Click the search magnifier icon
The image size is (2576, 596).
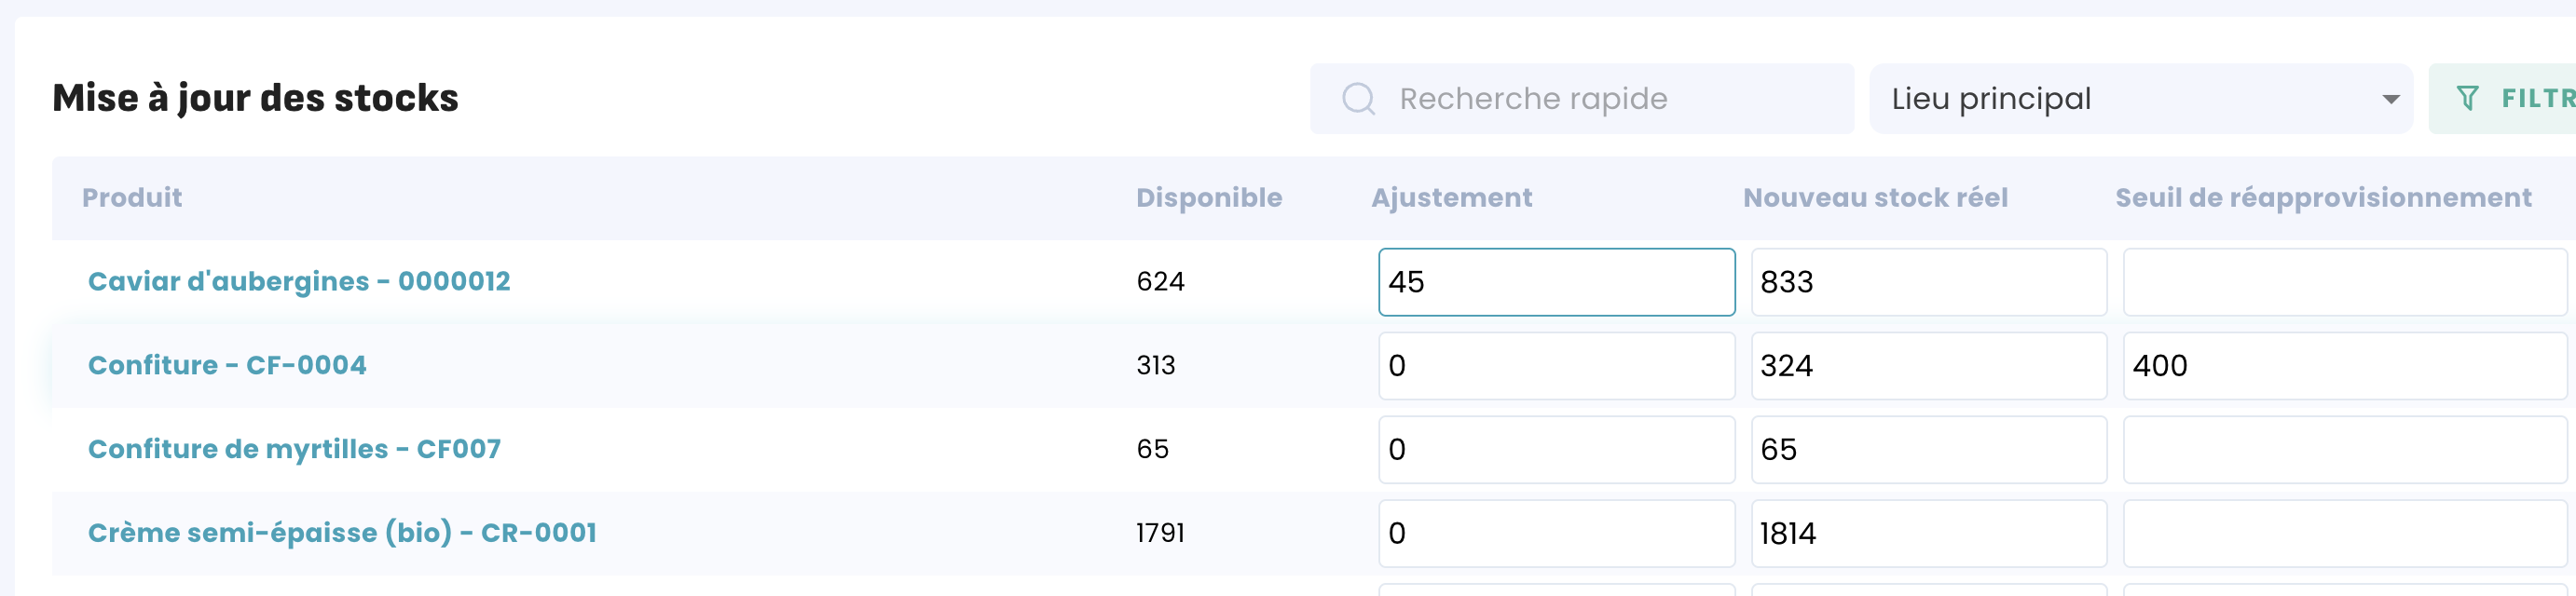point(1358,99)
